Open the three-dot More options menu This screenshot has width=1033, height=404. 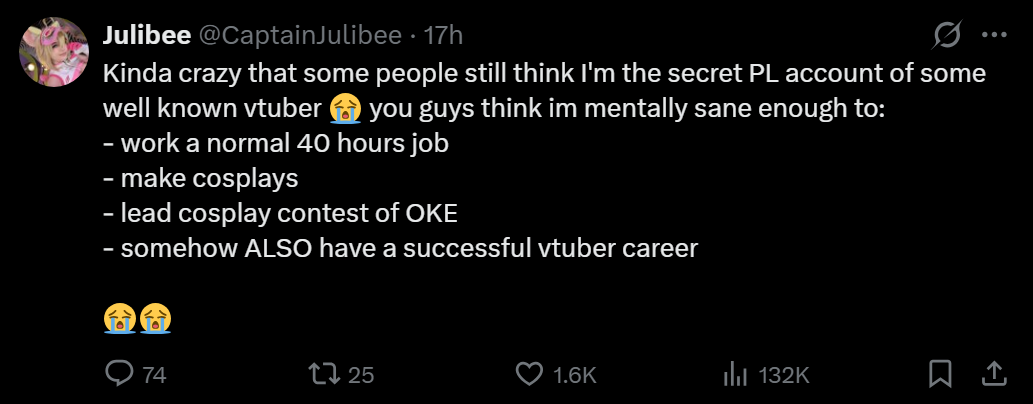pyautogui.click(x=994, y=35)
